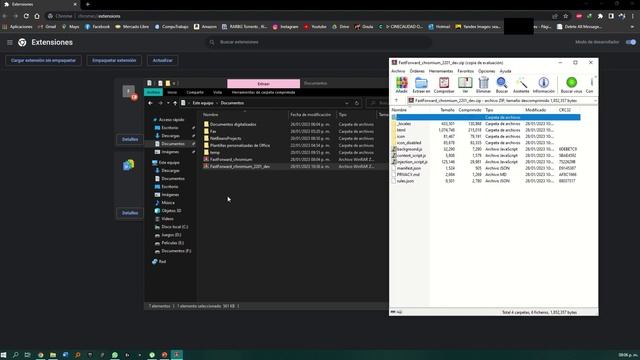Open the Órdenes menu in WinRAR
The width and height of the screenshot is (640, 360).
(417, 71)
